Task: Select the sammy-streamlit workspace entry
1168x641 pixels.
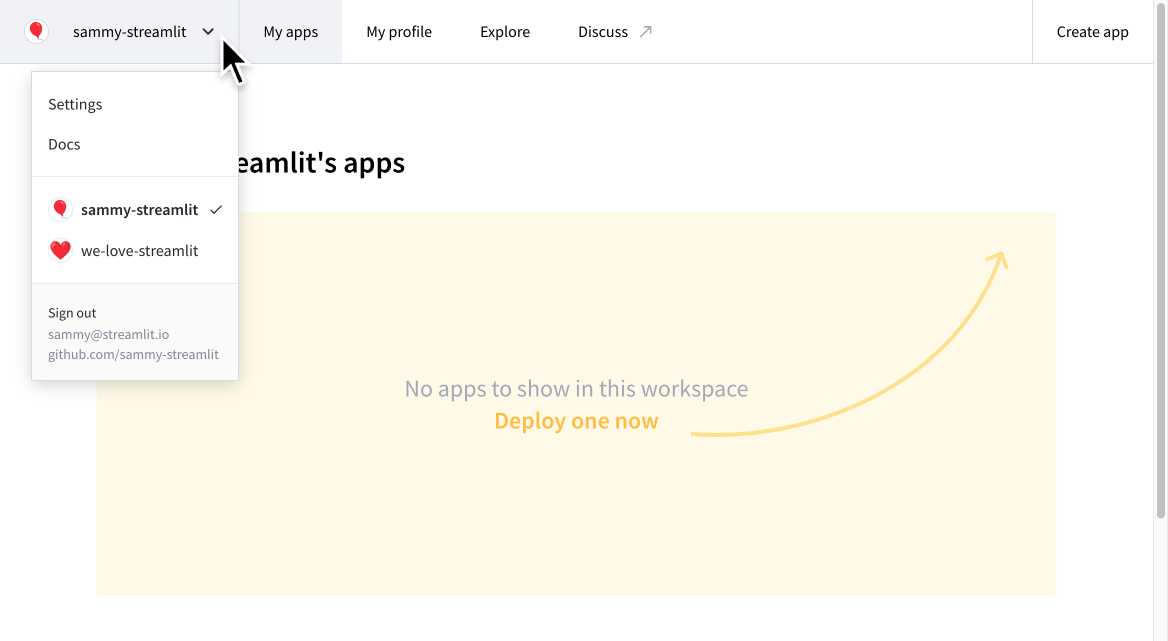Action: (140, 209)
